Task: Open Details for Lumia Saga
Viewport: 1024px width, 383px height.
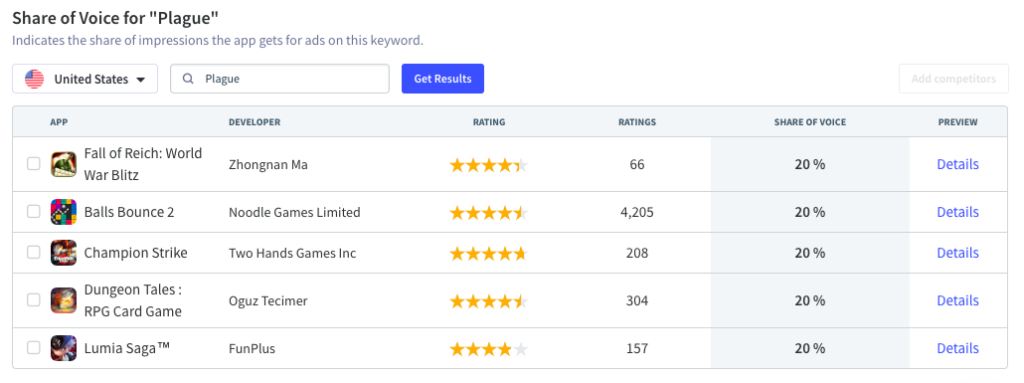Action: coord(958,348)
